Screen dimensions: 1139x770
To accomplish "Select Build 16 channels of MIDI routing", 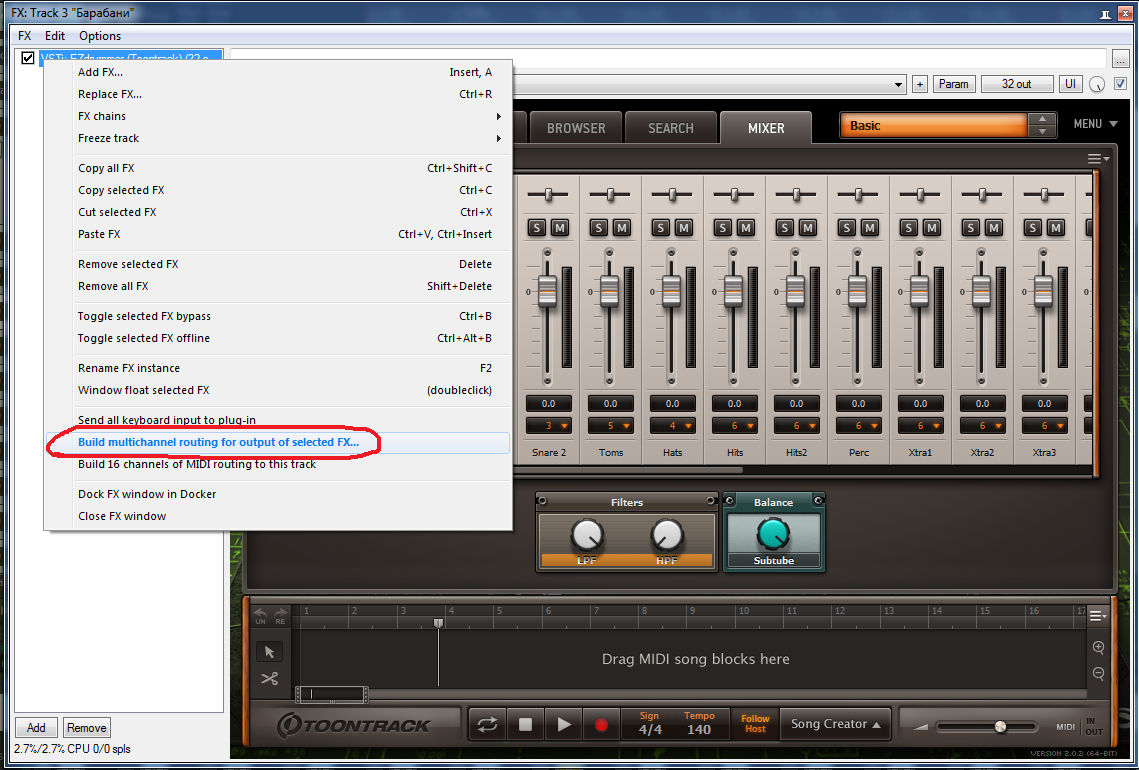I will [277, 464].
